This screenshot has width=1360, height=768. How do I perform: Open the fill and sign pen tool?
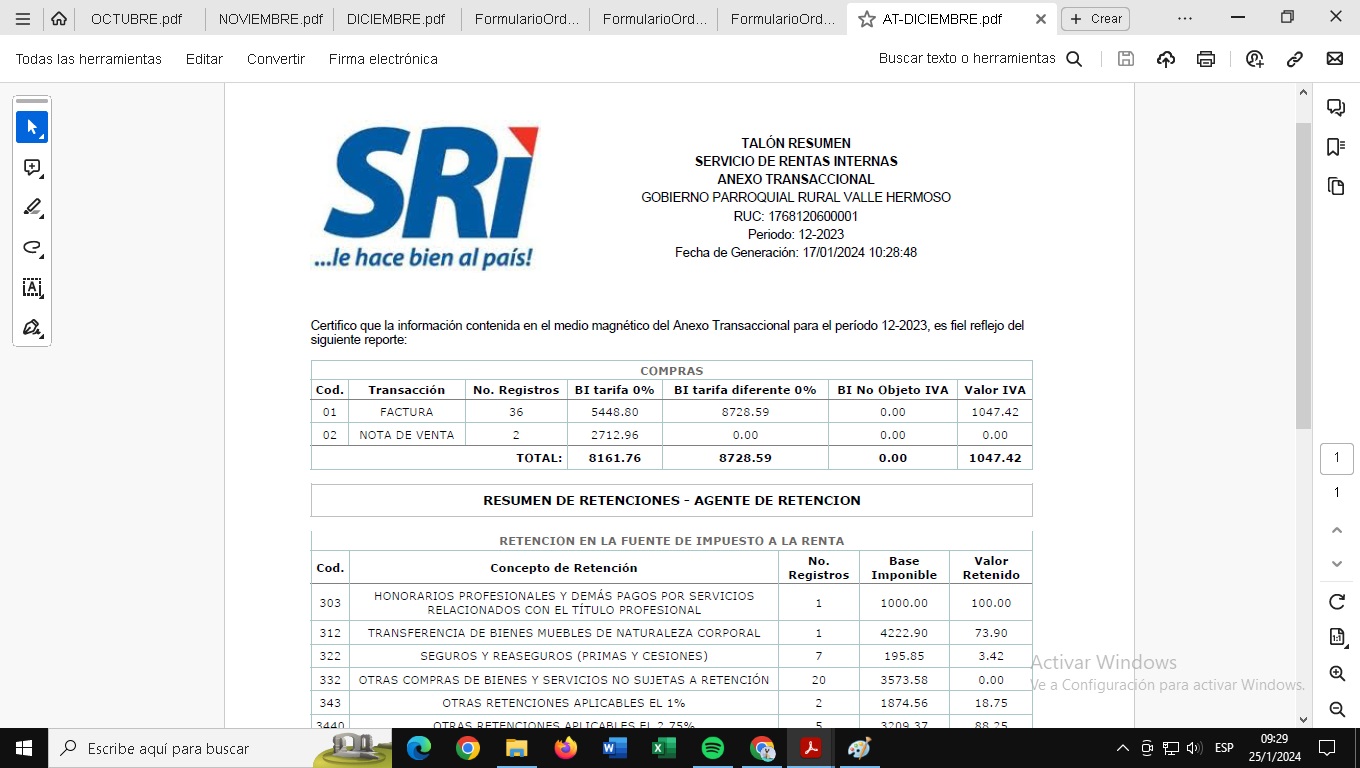32,328
